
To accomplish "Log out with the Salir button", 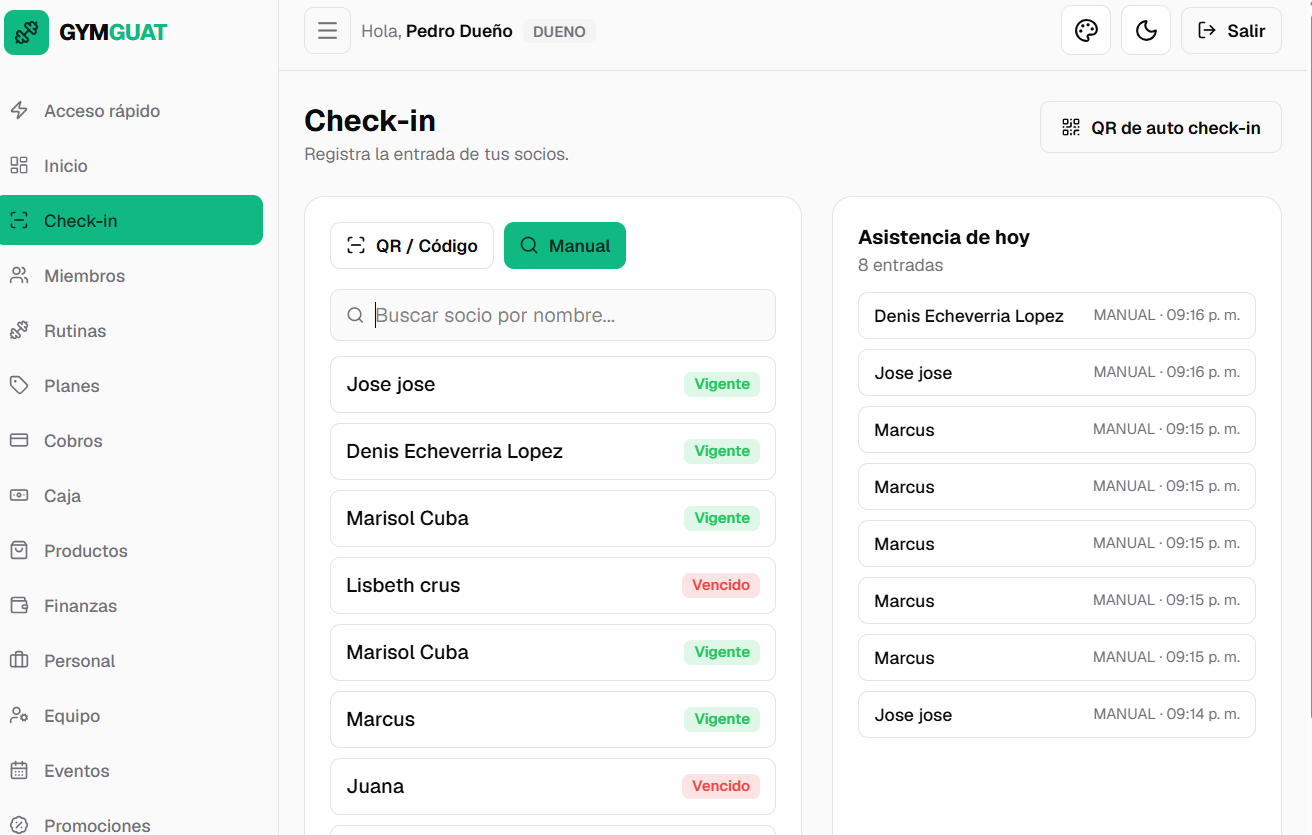I will click(x=1231, y=31).
